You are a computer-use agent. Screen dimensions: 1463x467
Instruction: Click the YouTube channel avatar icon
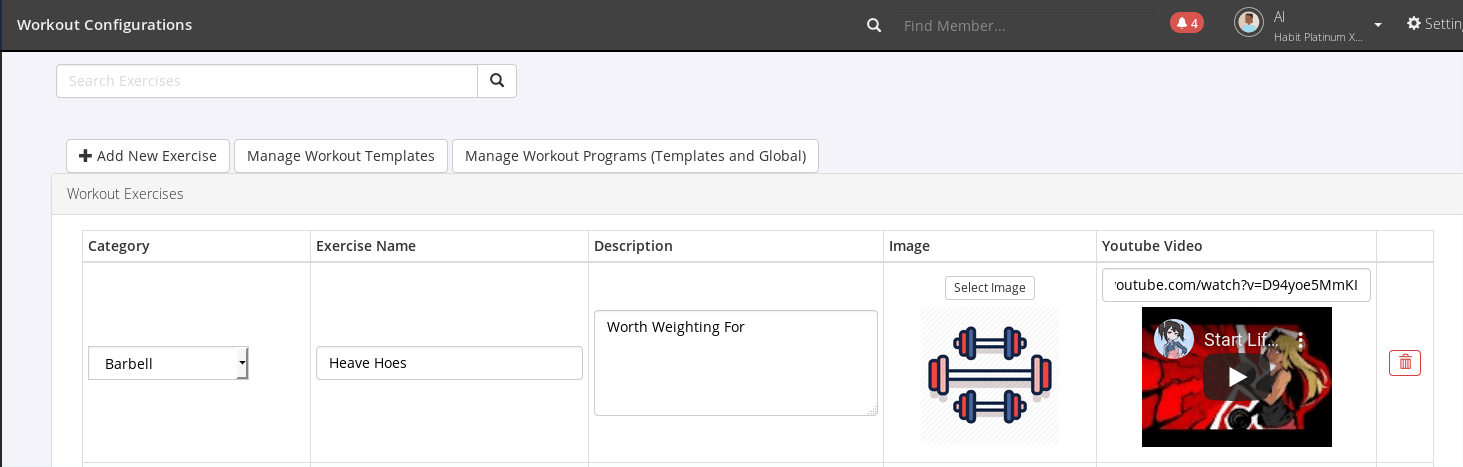pyautogui.click(x=1174, y=339)
